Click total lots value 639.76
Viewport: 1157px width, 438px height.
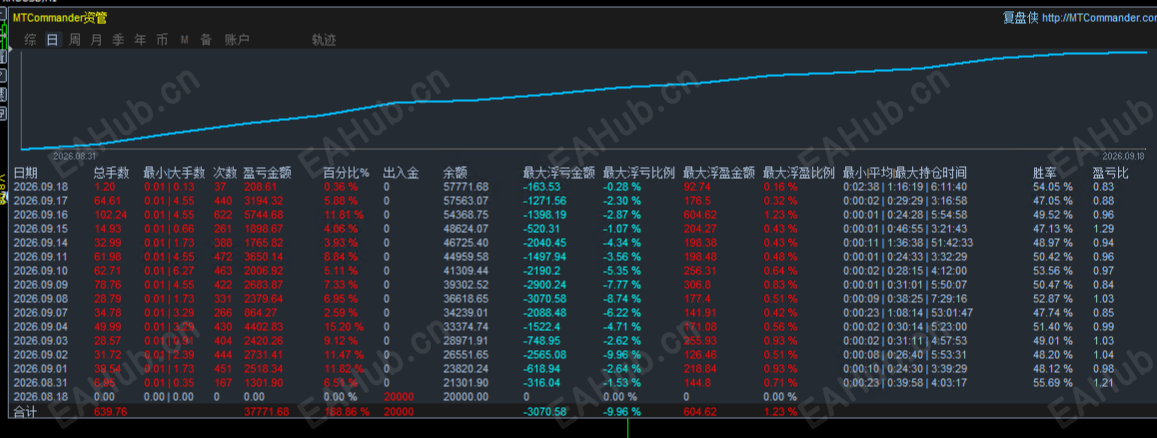pos(111,411)
